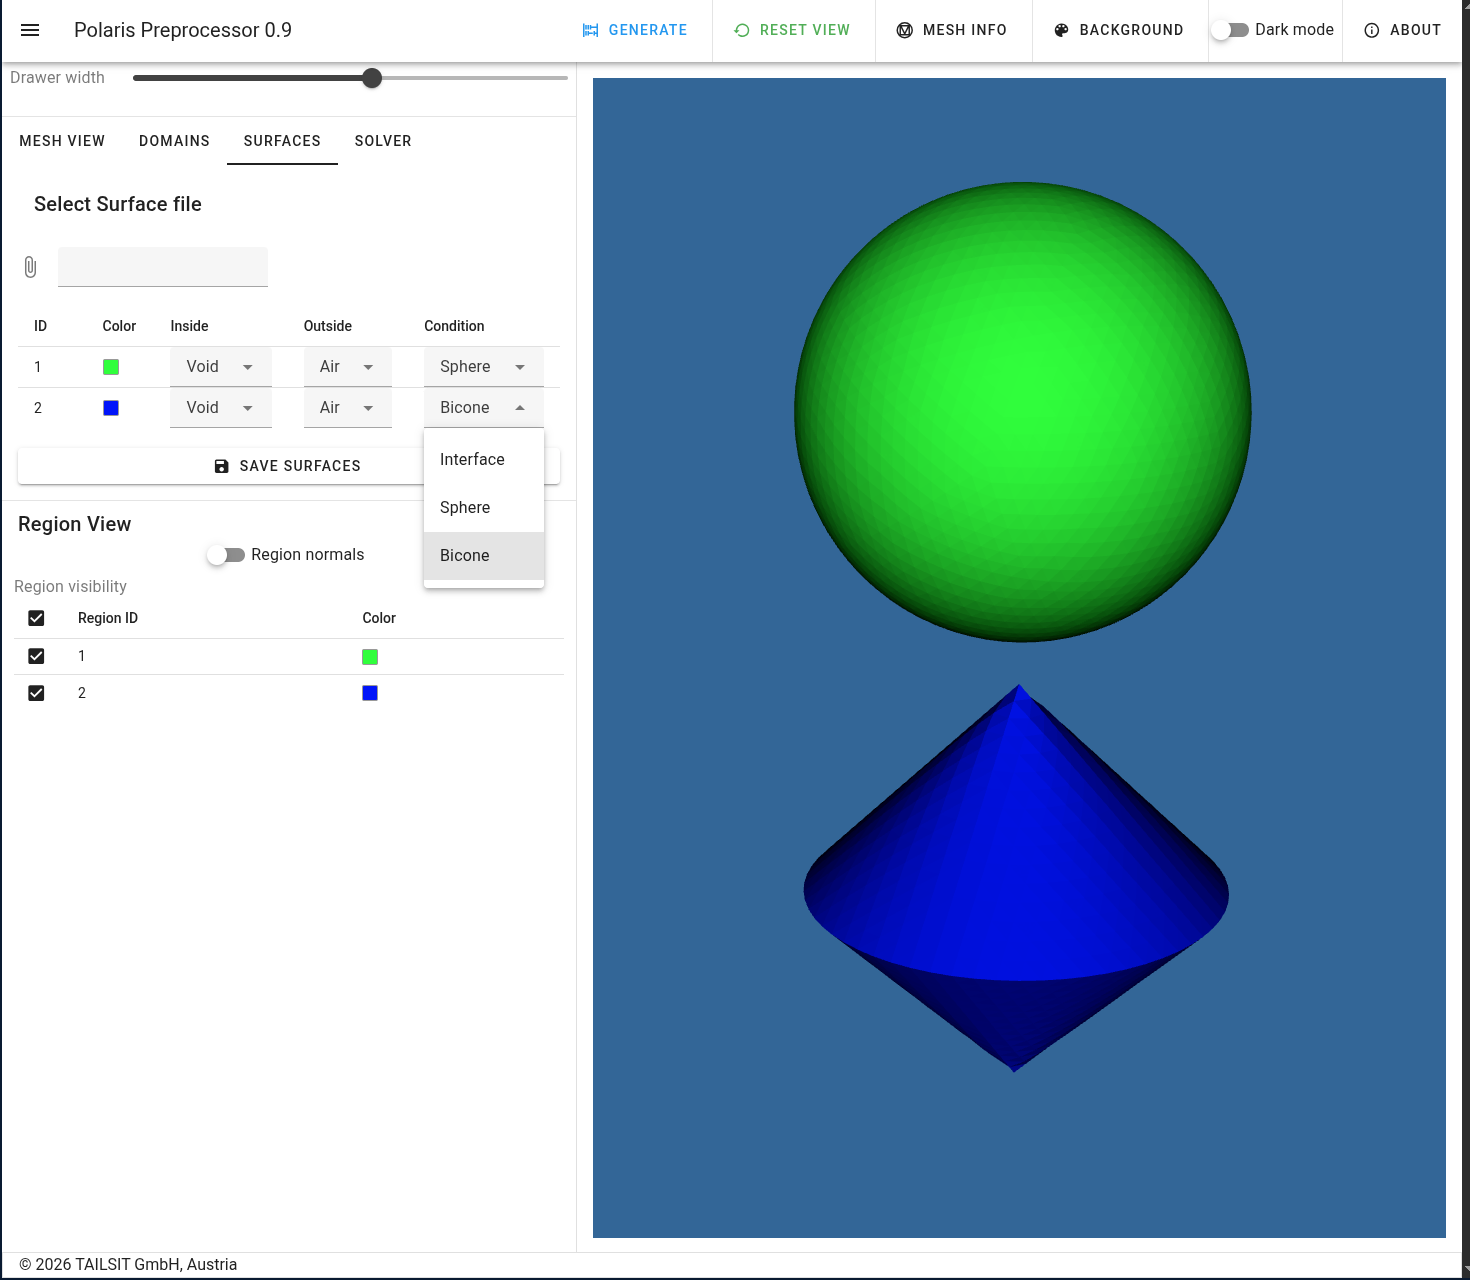This screenshot has height=1280, width=1470.
Task: Click the About info icon
Action: [x=1372, y=30]
